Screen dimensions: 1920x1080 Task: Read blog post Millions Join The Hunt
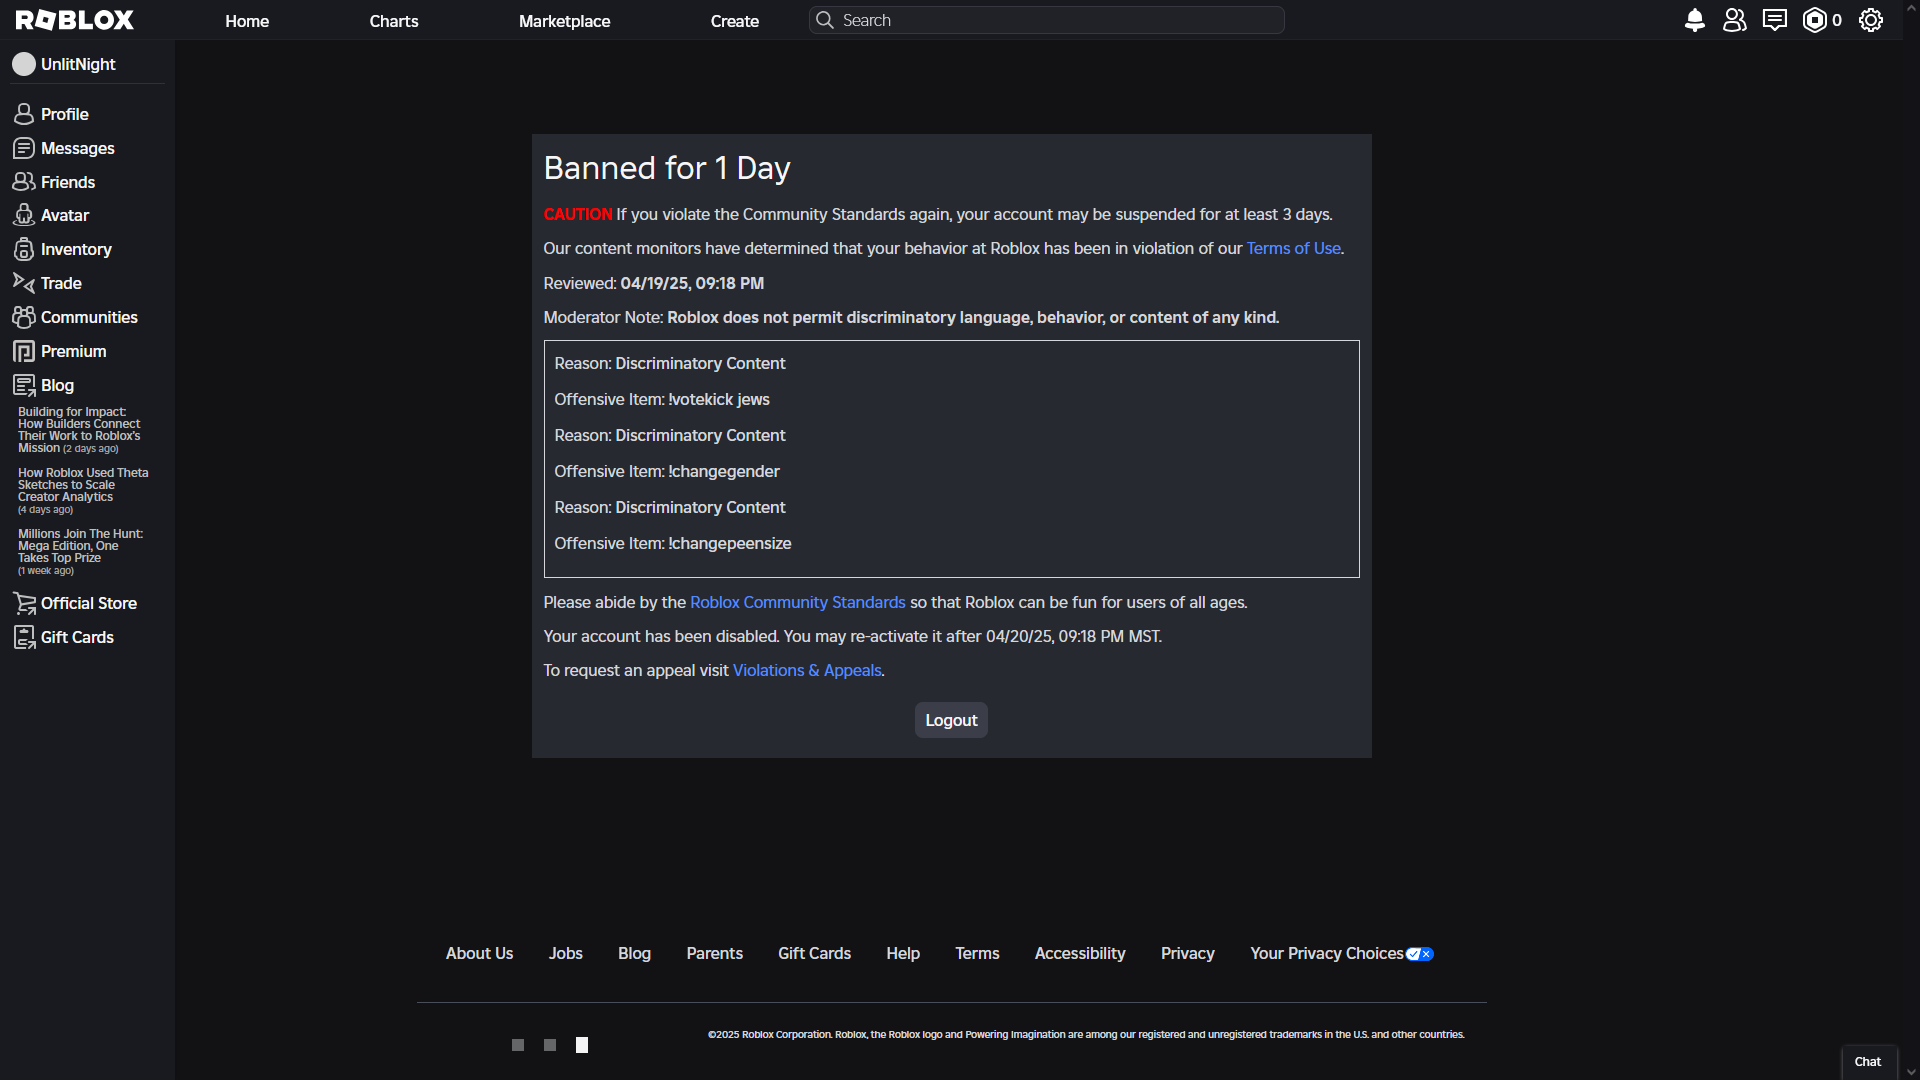click(80, 552)
